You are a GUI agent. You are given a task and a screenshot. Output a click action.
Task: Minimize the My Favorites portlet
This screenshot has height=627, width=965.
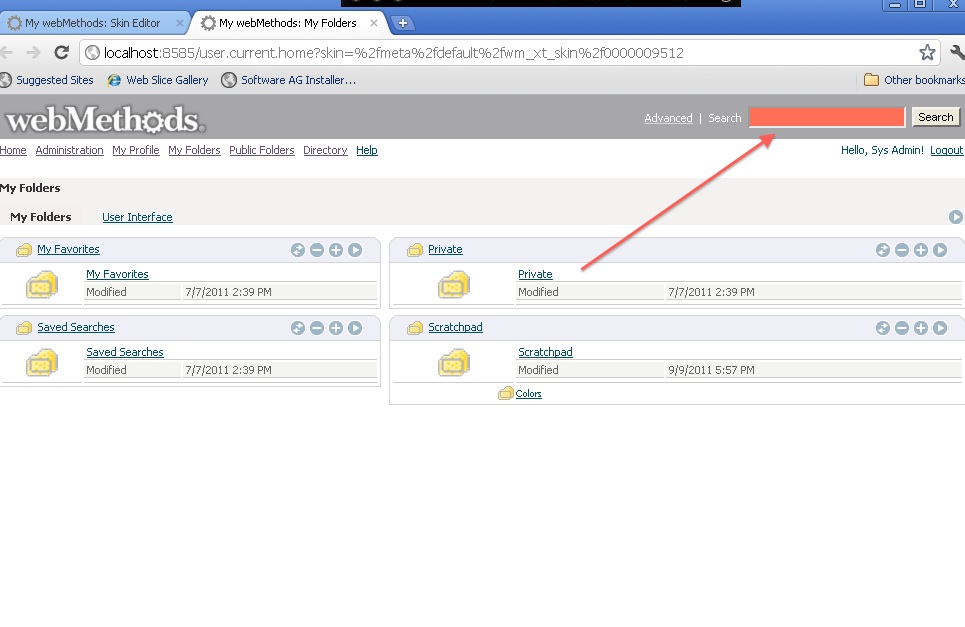click(x=317, y=250)
